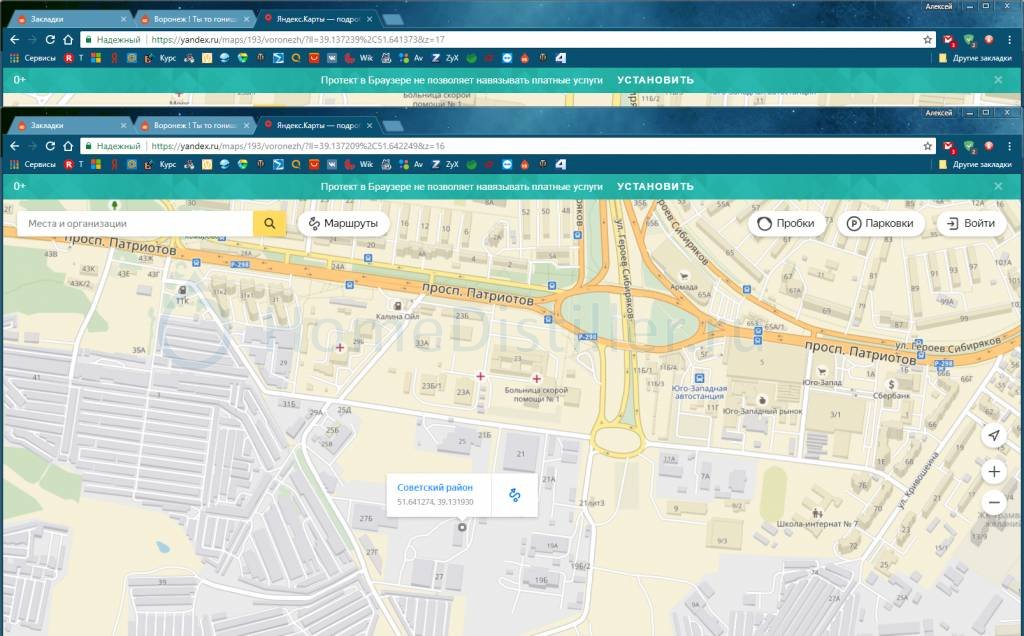Click УСТАНОВИТЬ in the upper window's banner
The width and height of the screenshot is (1024, 636).
click(655, 80)
